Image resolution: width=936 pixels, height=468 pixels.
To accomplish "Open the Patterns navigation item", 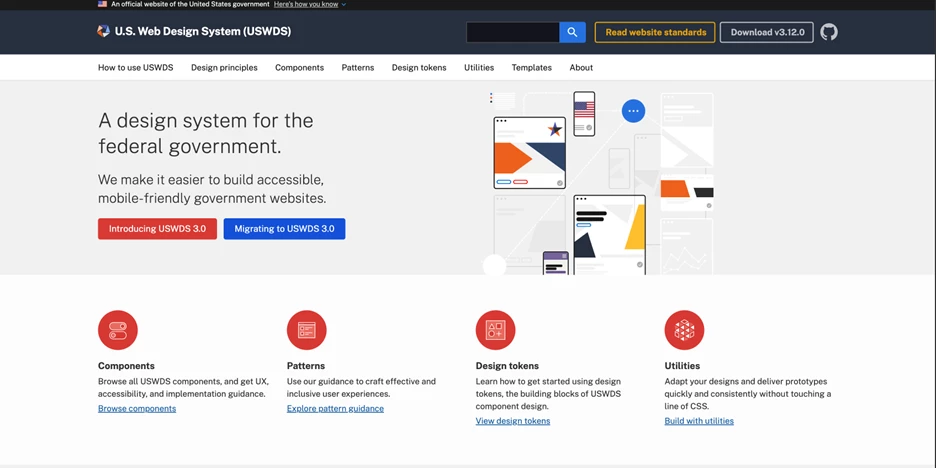I will 358,67.
